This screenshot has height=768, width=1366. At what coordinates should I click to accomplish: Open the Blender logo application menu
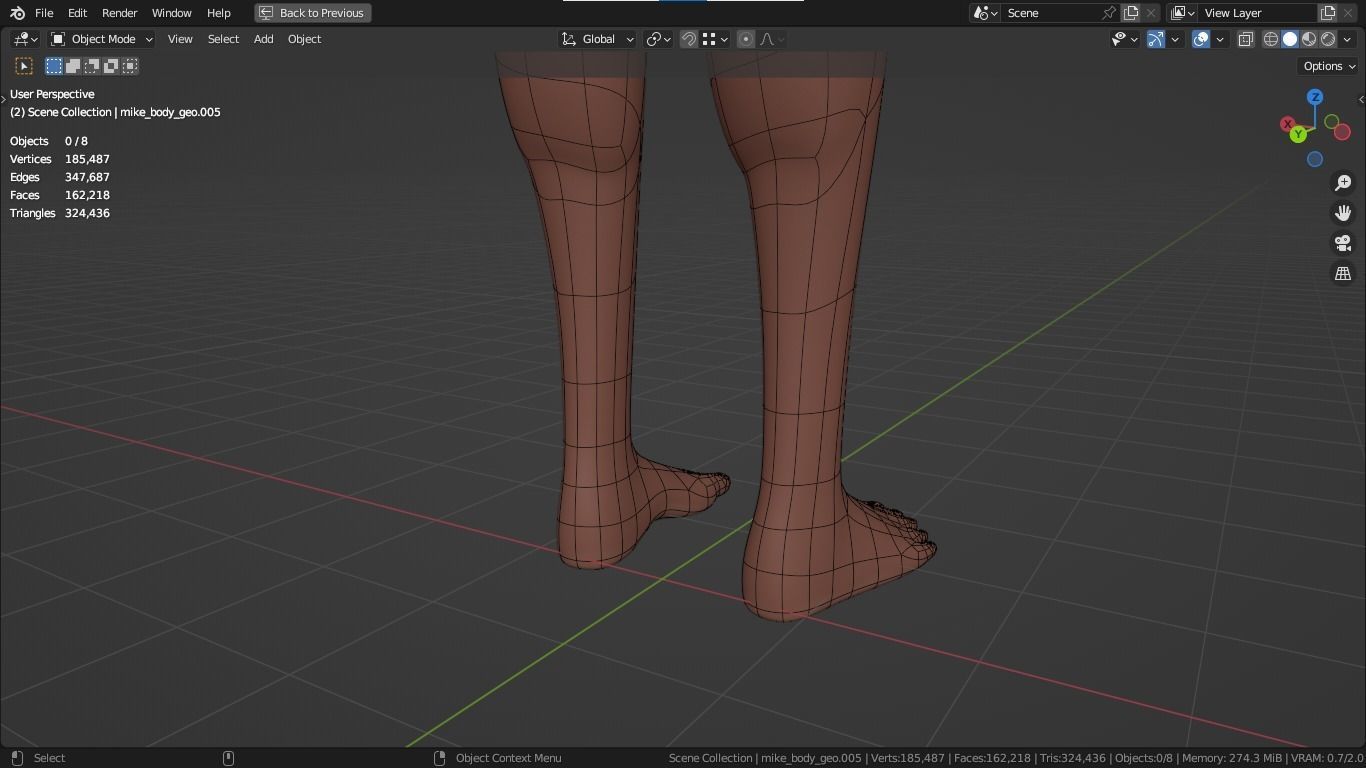(x=17, y=13)
